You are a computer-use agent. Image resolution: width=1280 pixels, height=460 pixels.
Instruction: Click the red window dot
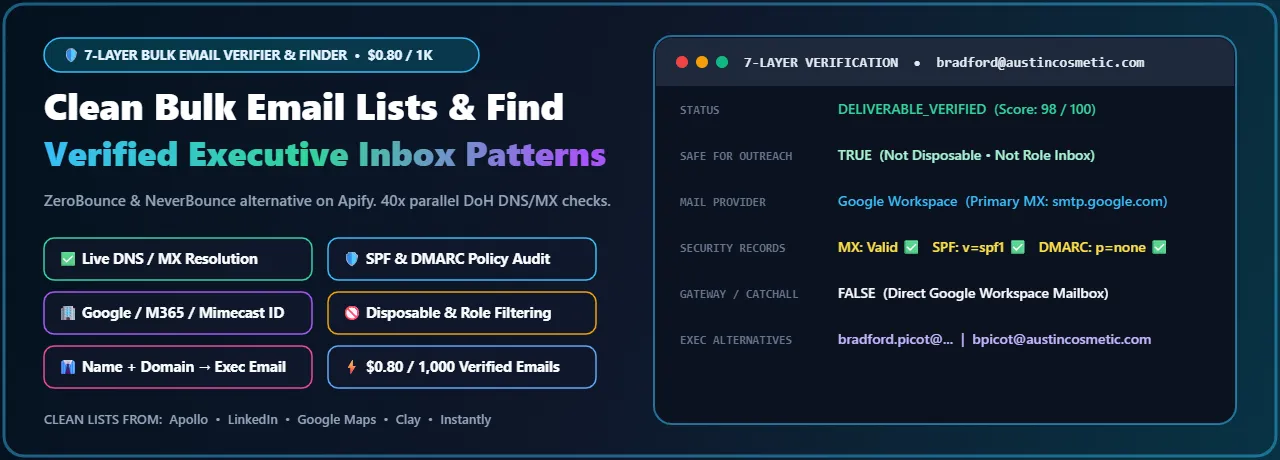[x=682, y=62]
